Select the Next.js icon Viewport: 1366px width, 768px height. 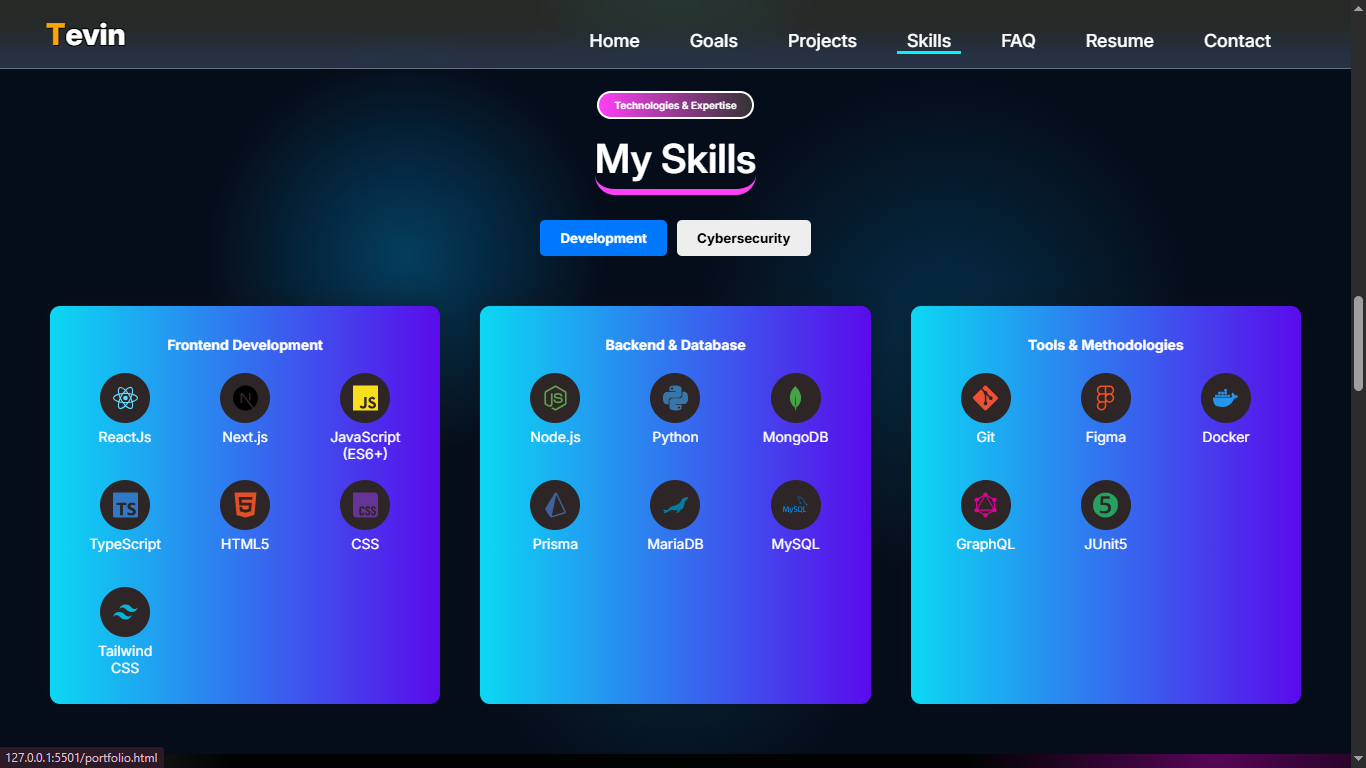[x=245, y=398]
